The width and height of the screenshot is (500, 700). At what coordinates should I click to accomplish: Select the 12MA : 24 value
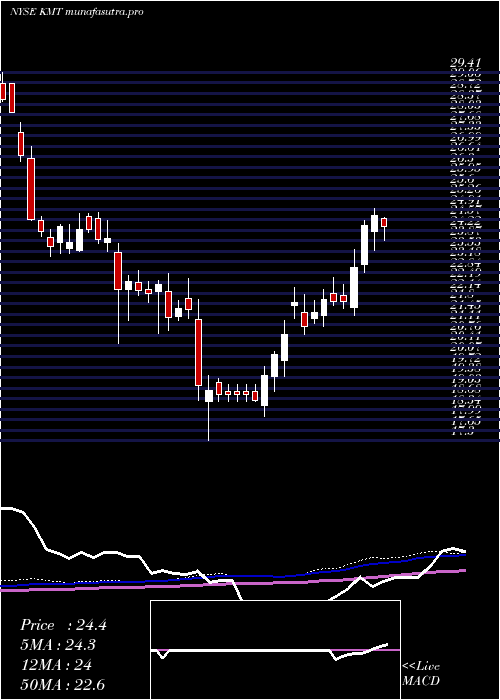coord(56,665)
